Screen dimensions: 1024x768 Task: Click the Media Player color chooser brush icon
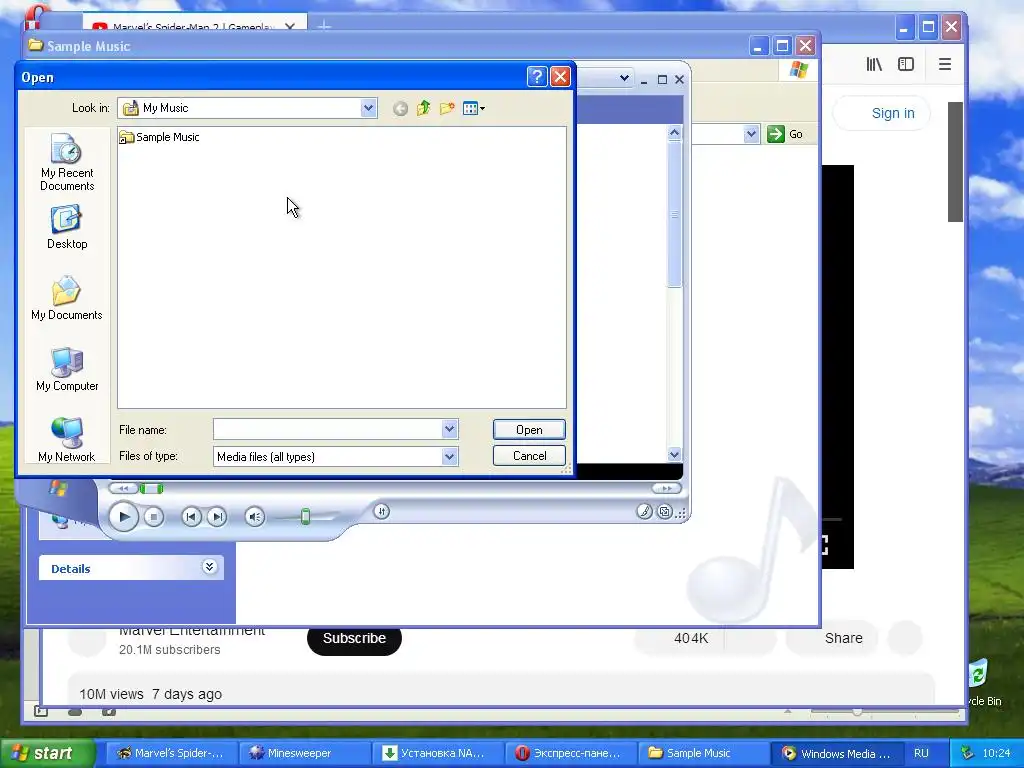pos(644,512)
